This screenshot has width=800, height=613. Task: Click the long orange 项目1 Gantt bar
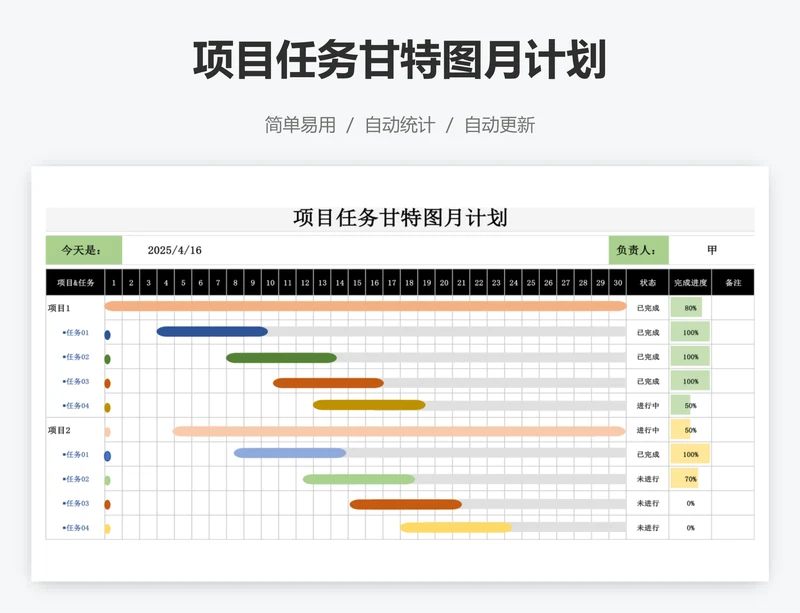click(365, 306)
